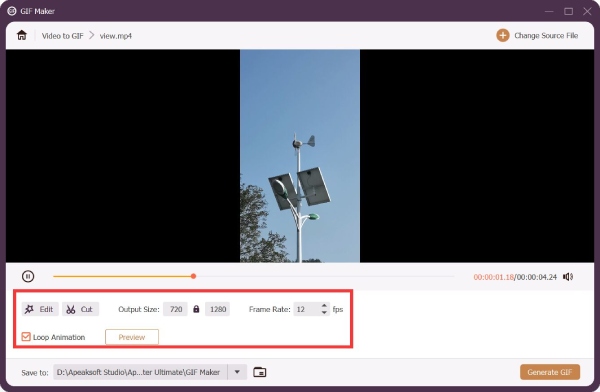Mute the volume speaker icon
Screen dimensions: 600x392
pyautogui.click(x=568, y=276)
